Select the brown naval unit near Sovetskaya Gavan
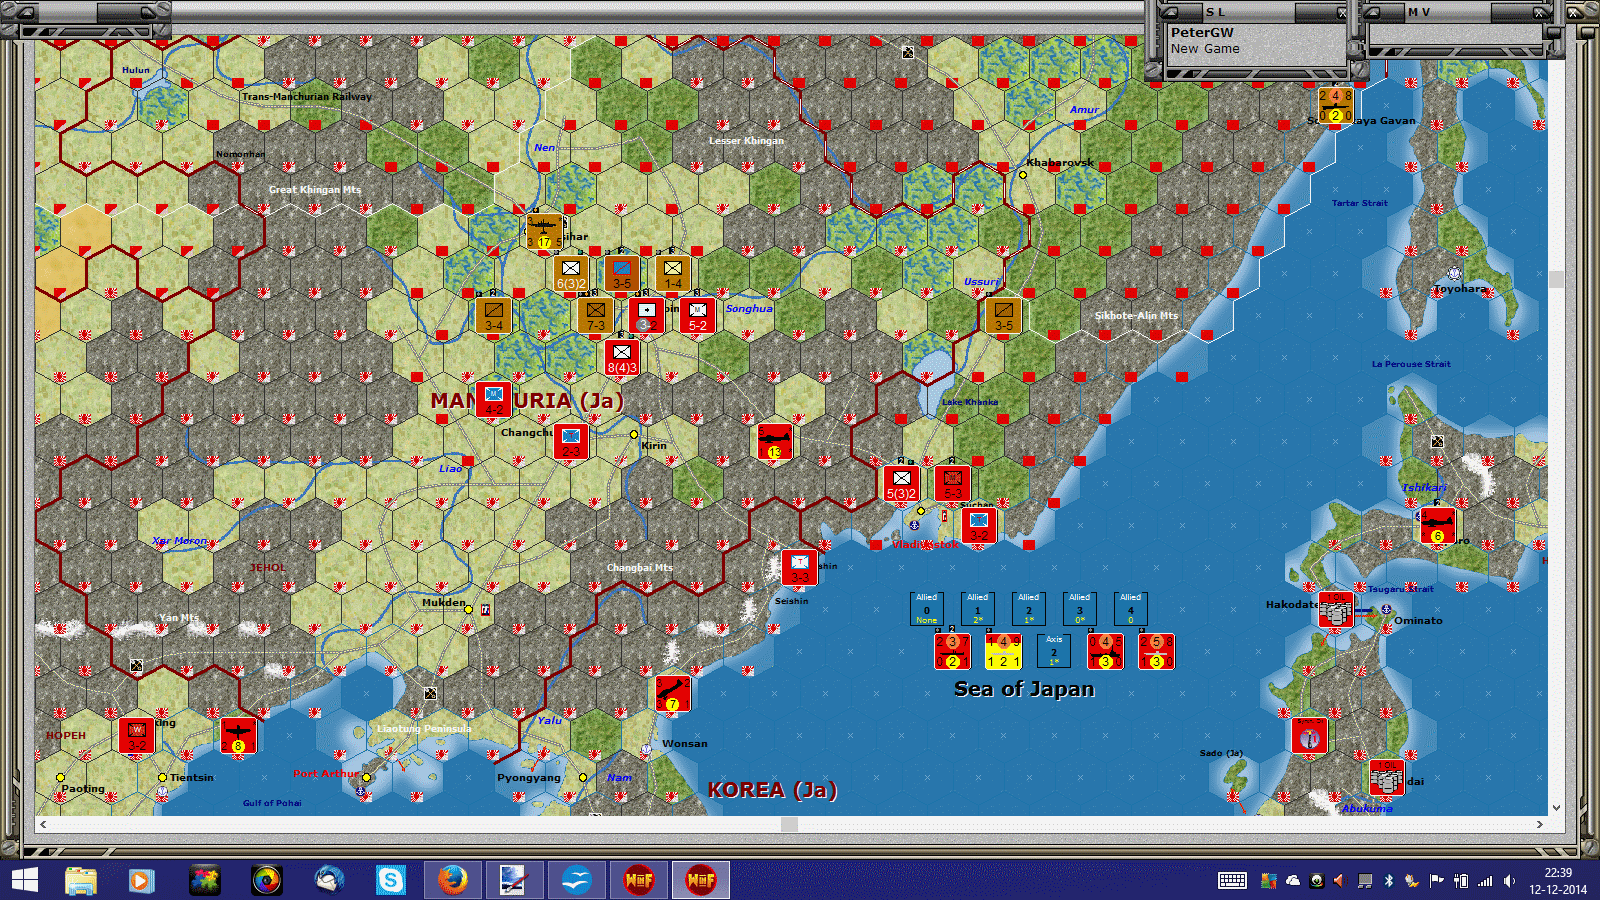1600x900 pixels. [1335, 105]
